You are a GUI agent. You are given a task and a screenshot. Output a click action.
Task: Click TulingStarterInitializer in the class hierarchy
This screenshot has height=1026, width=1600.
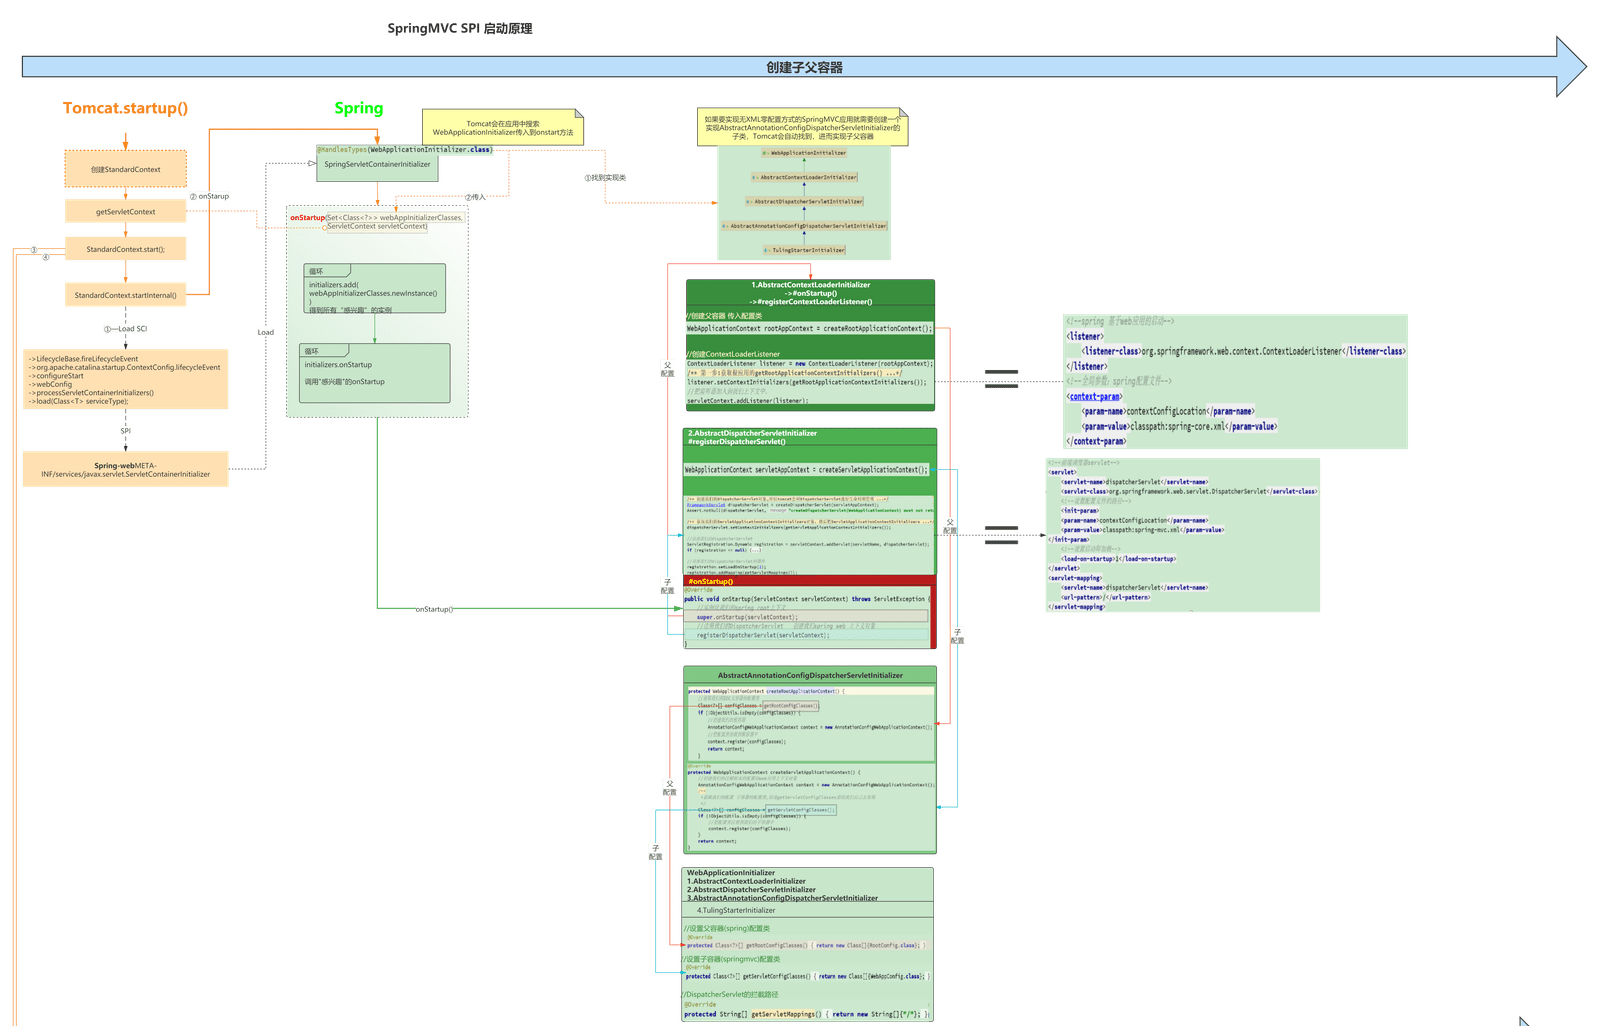point(804,250)
